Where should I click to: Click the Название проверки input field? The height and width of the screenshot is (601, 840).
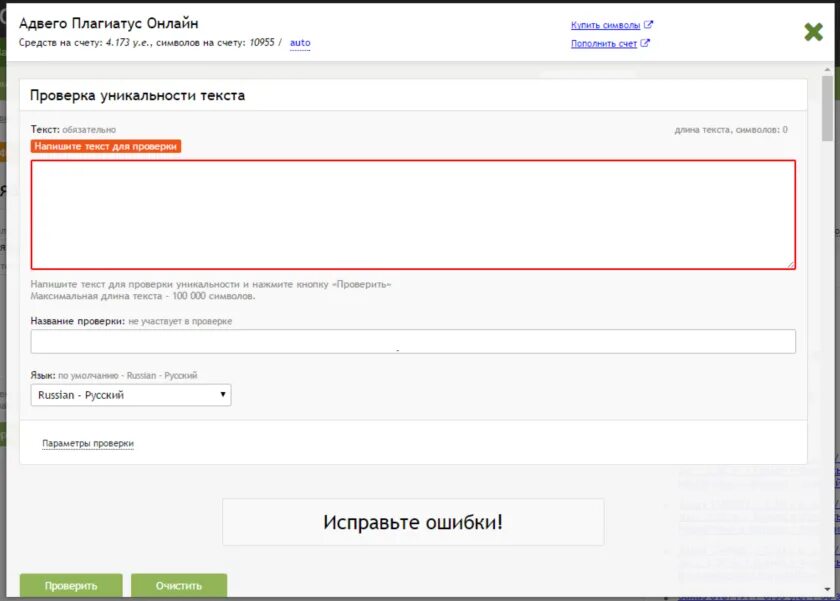point(413,341)
